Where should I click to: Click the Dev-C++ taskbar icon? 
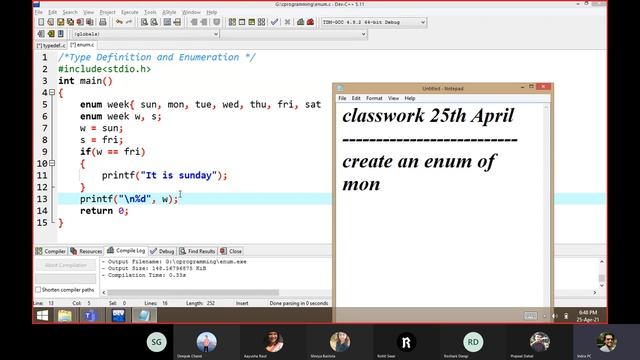click(118, 316)
